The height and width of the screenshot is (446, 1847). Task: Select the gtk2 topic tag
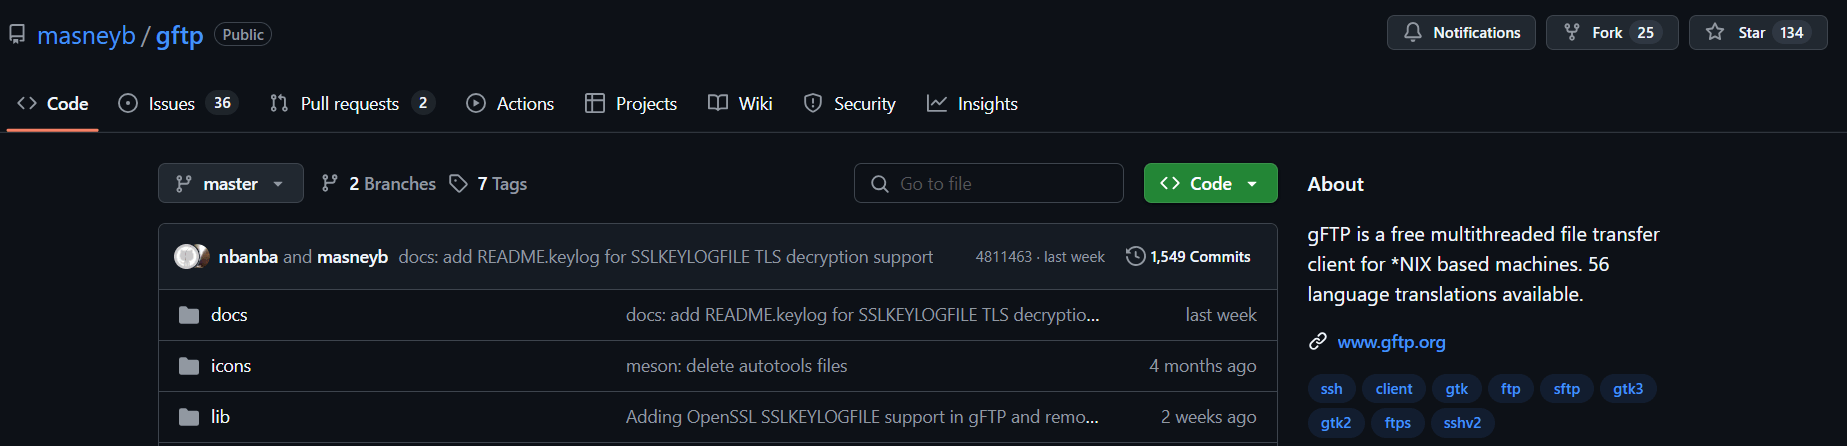click(1336, 423)
